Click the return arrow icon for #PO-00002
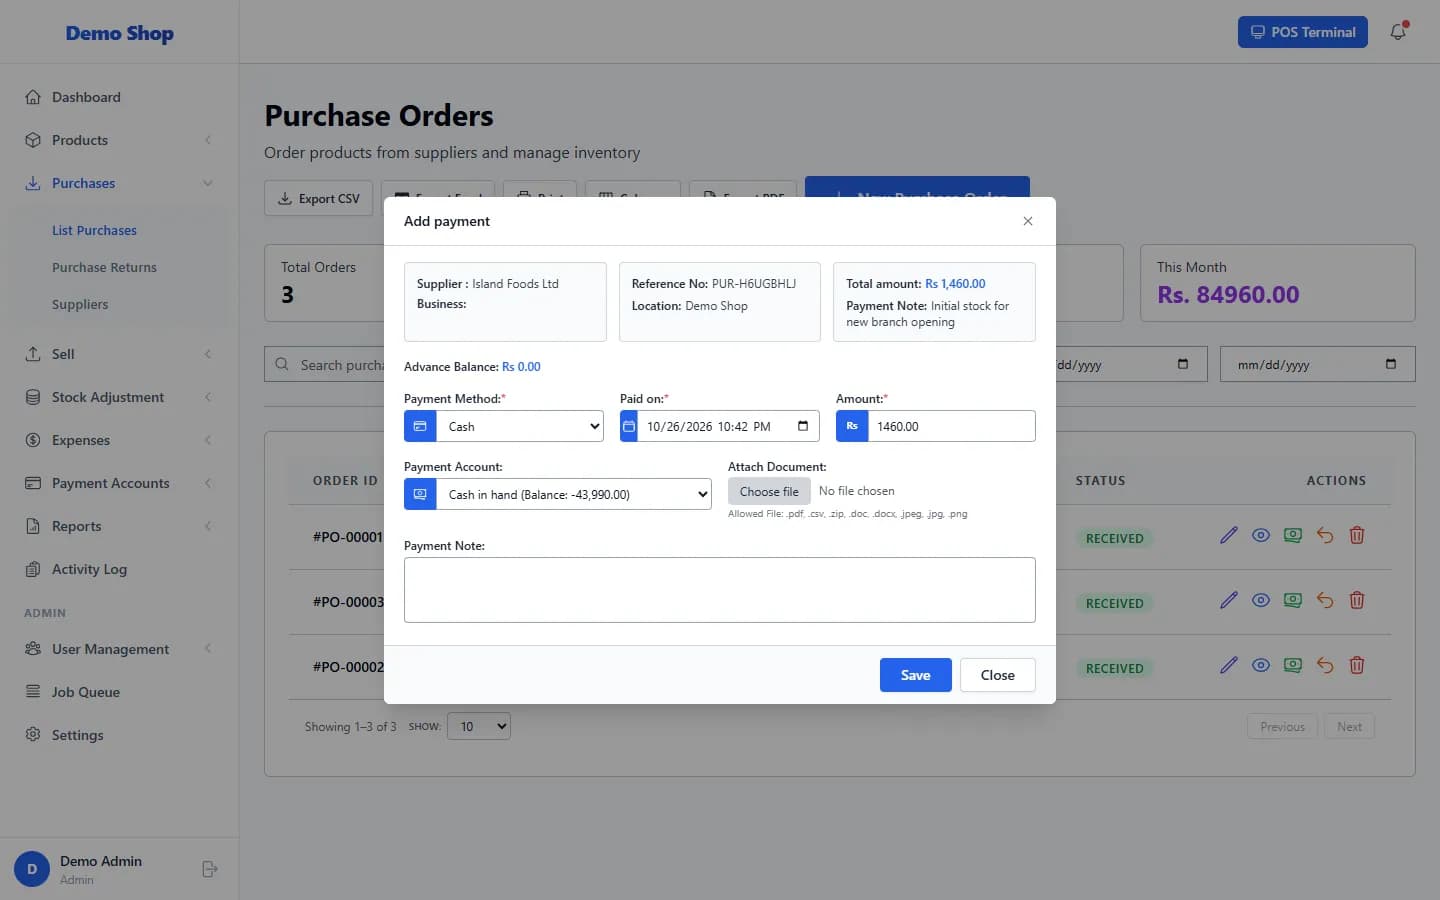 click(1325, 665)
